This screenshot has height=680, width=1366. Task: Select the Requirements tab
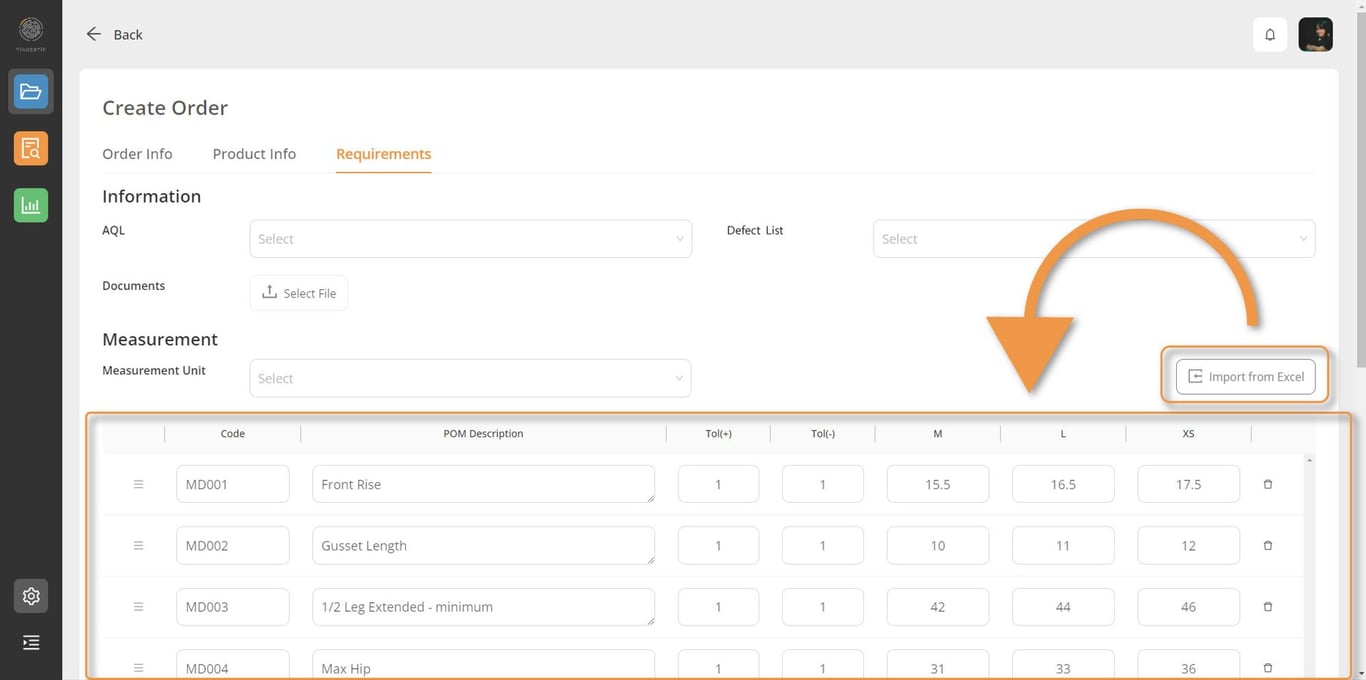pyautogui.click(x=384, y=154)
